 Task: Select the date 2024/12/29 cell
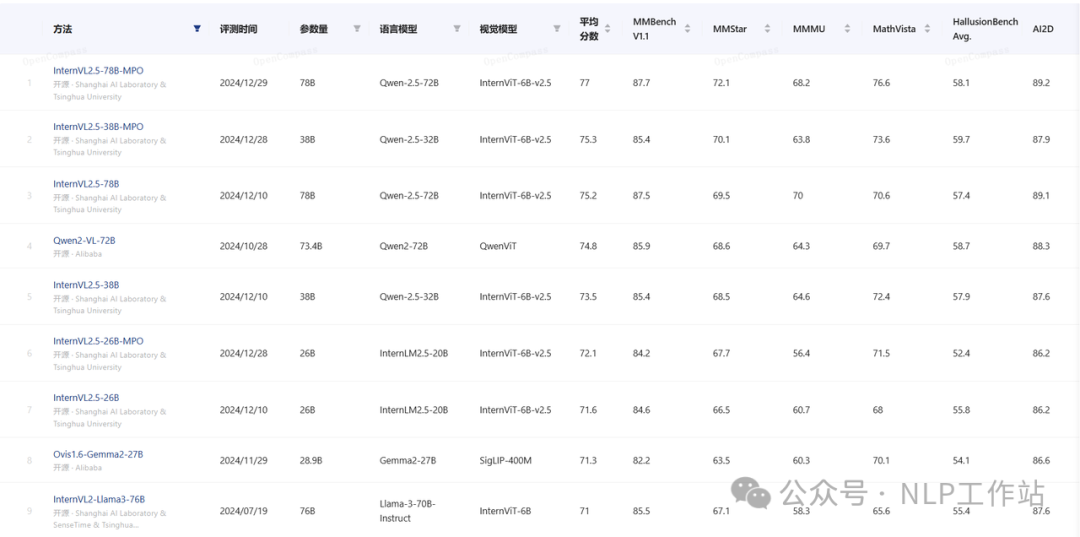click(x=243, y=83)
